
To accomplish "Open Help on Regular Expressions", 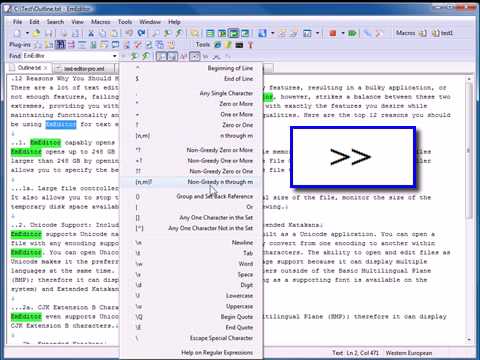I will [192, 352].
